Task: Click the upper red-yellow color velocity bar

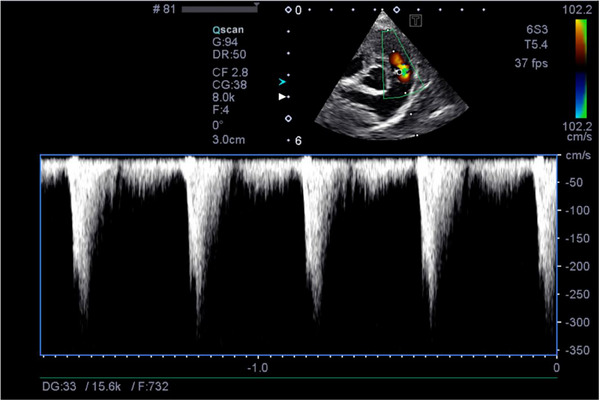Action: [x=581, y=41]
